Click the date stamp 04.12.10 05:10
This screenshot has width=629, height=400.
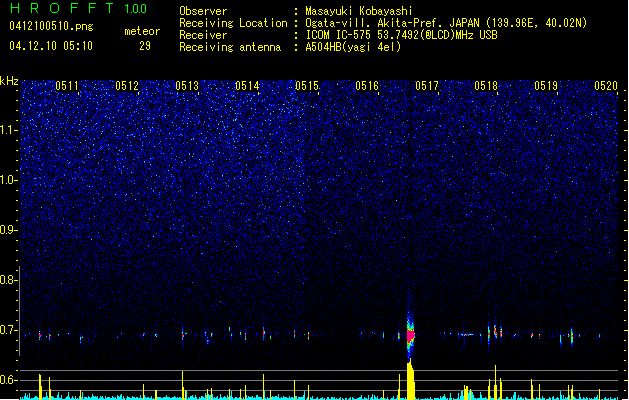(51, 46)
